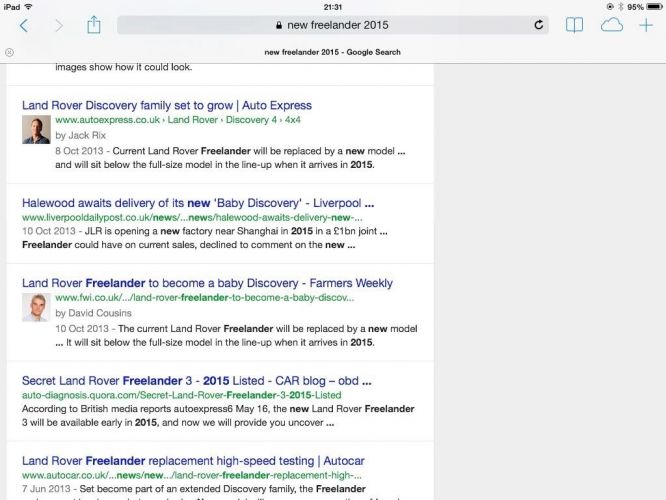Tap the padlock icon in the address bar
Screen dimensions: 666x500
tap(279, 25)
